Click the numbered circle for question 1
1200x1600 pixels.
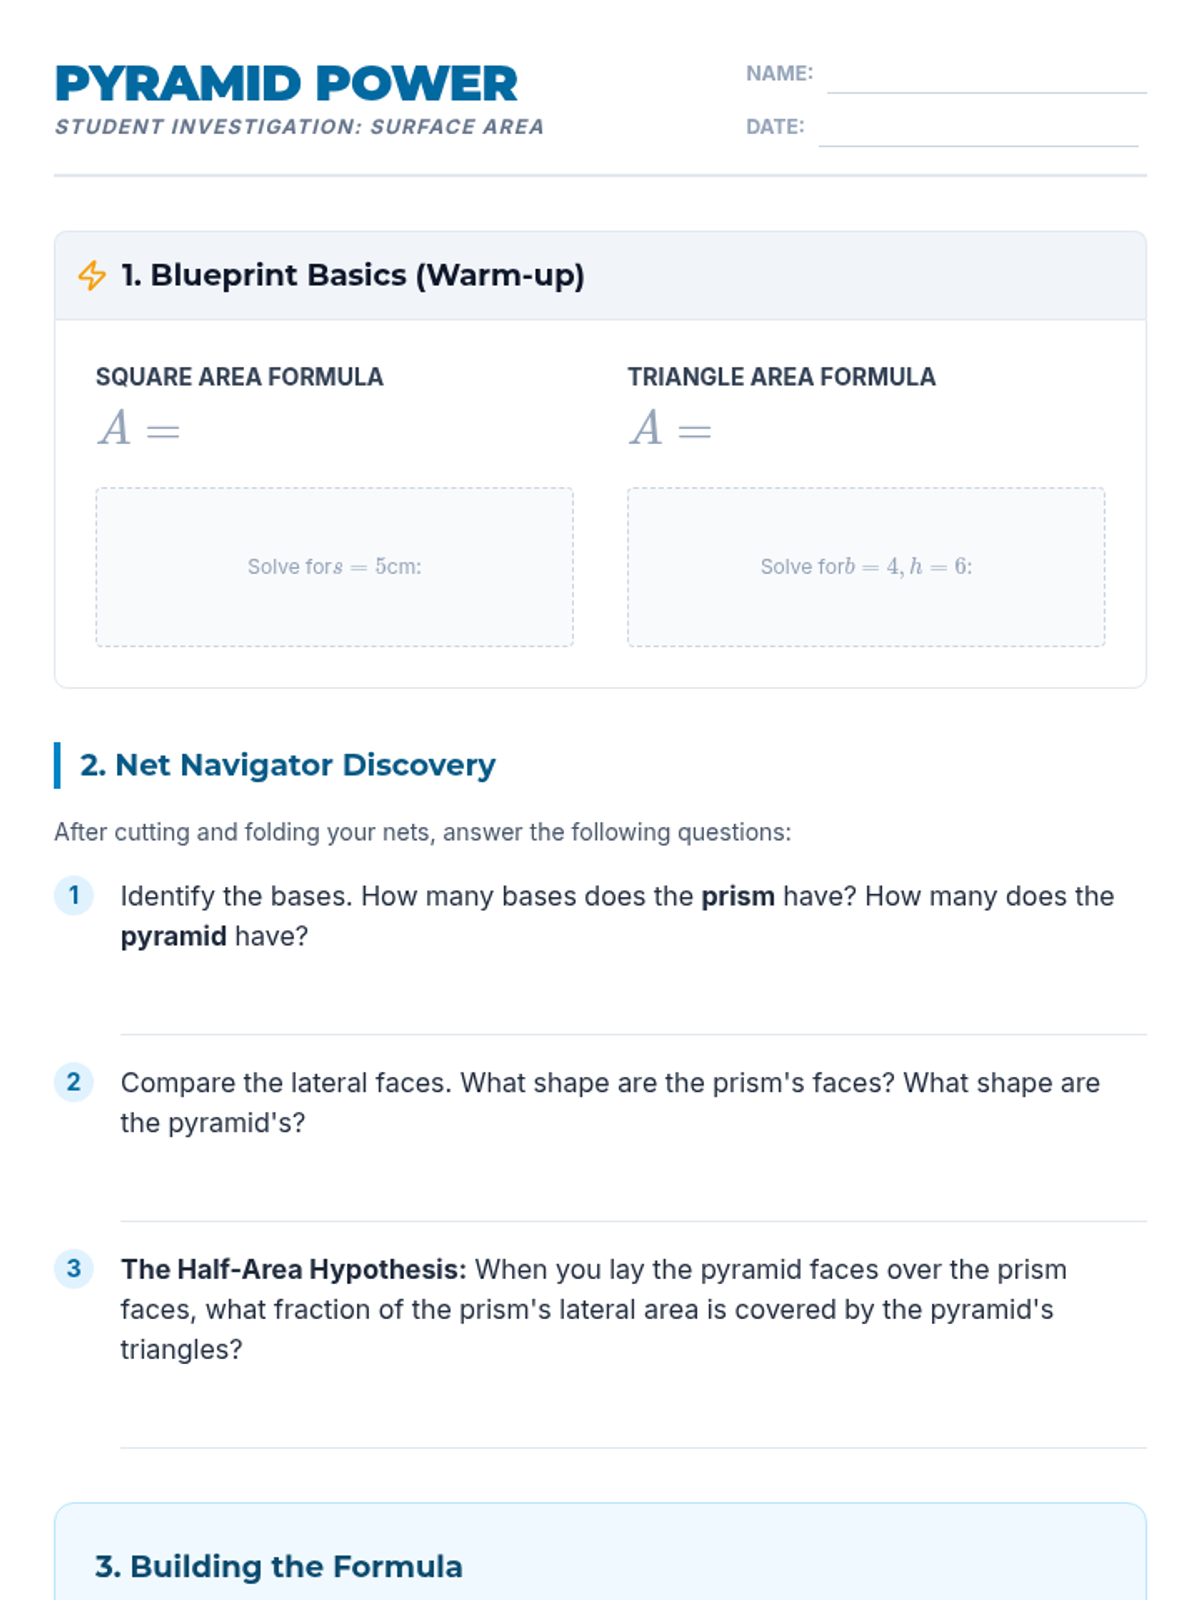(x=73, y=895)
